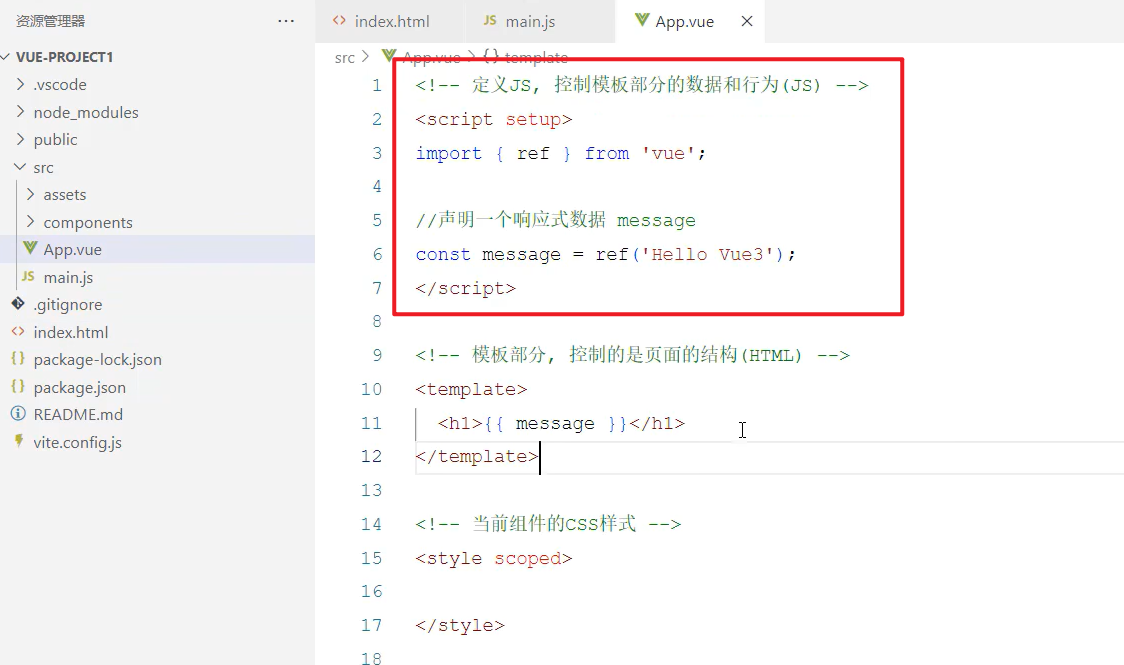The image size is (1124, 665).
Task: Open the explorer panel more actions ellipsis
Action: pos(286,21)
